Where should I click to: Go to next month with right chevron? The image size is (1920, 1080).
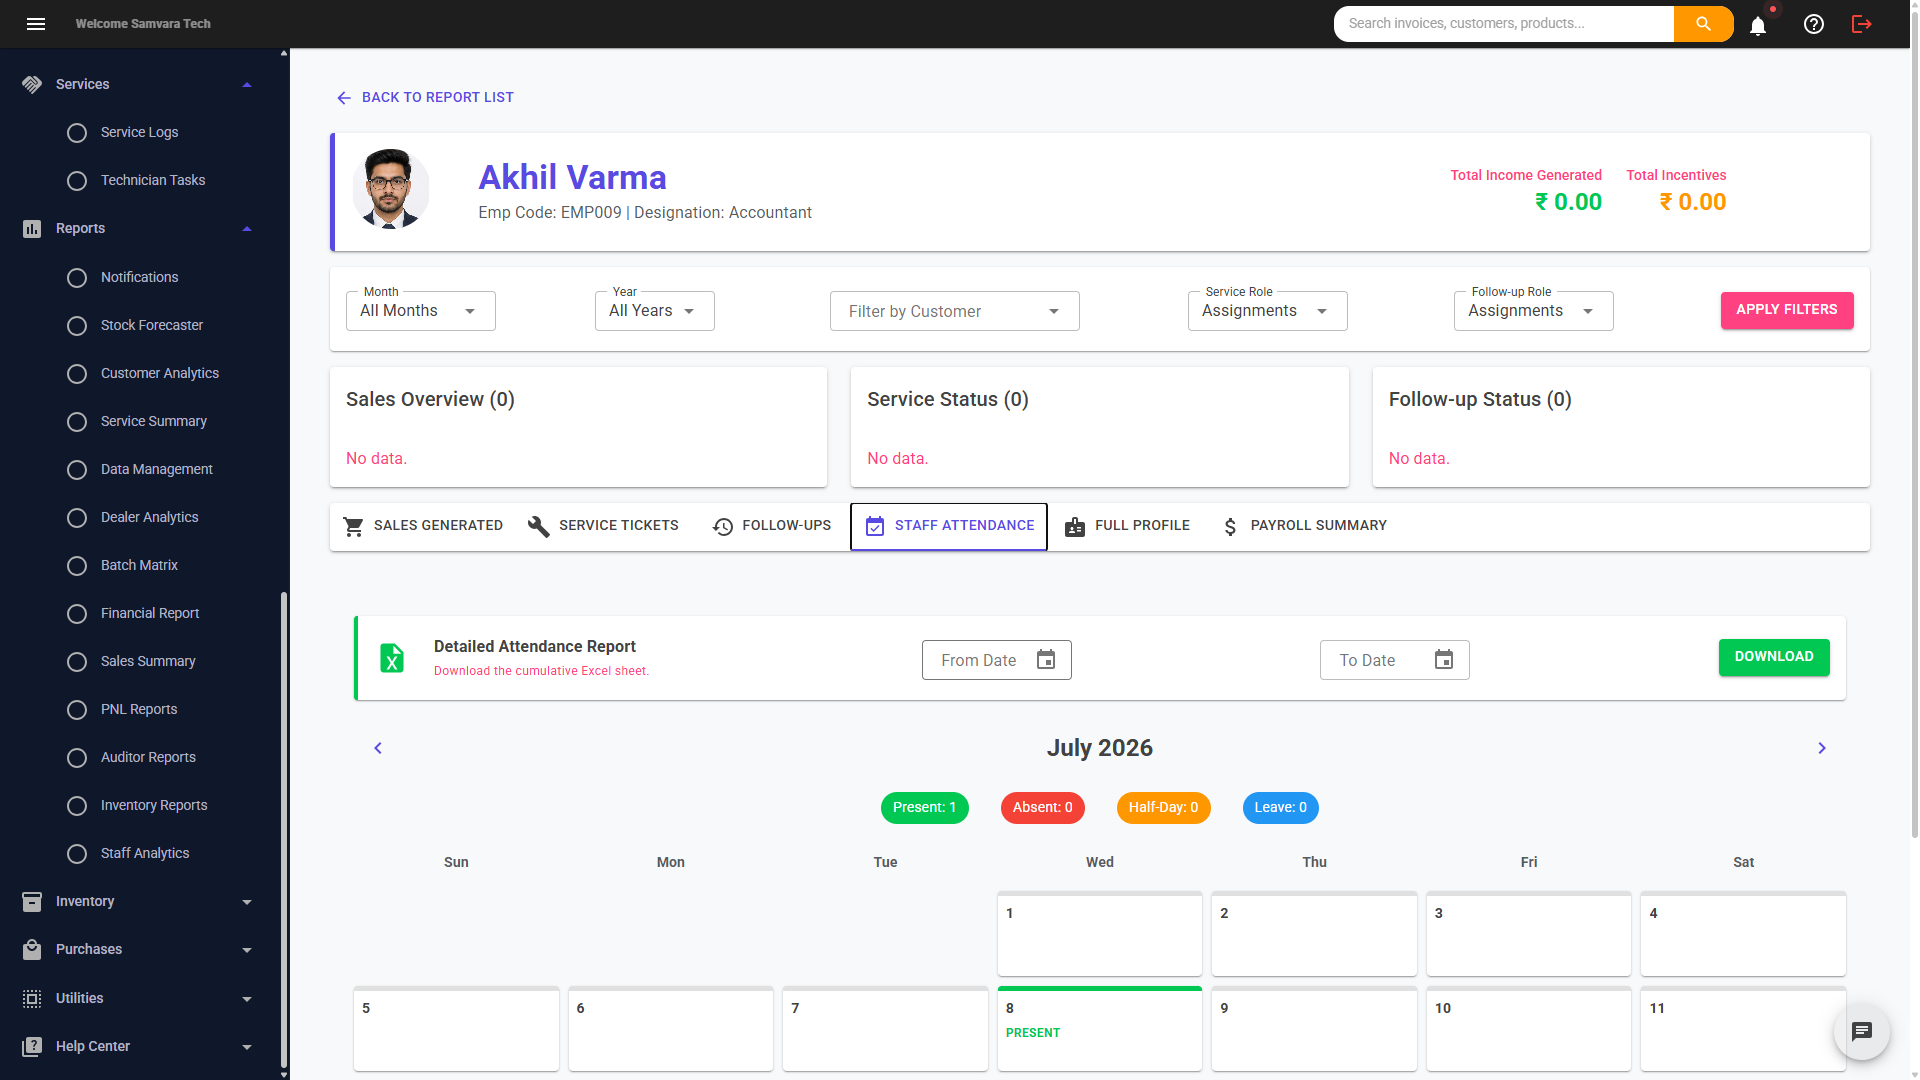(1822, 748)
